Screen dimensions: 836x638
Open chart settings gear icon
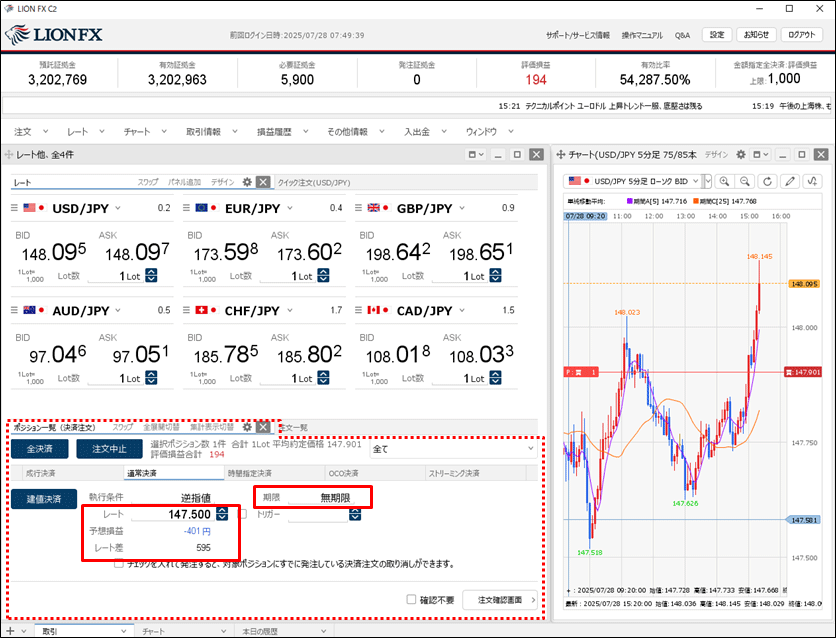coord(741,155)
